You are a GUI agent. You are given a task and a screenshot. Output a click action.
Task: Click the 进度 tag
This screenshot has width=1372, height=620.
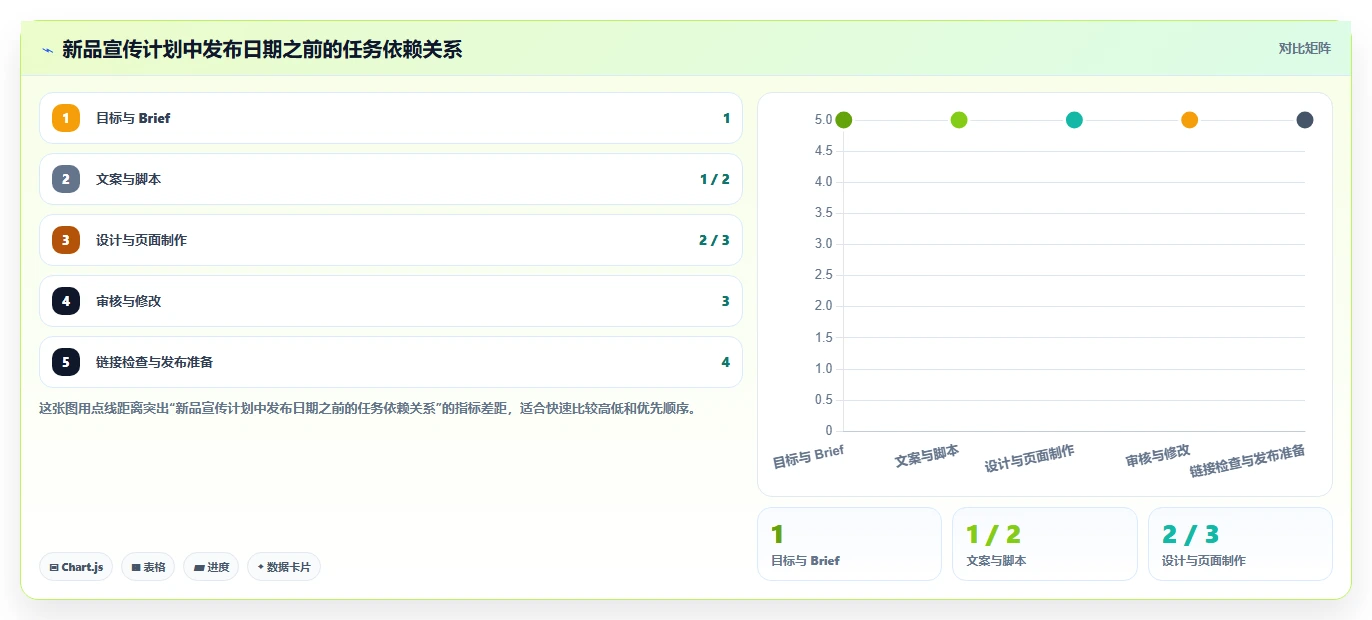coord(211,567)
